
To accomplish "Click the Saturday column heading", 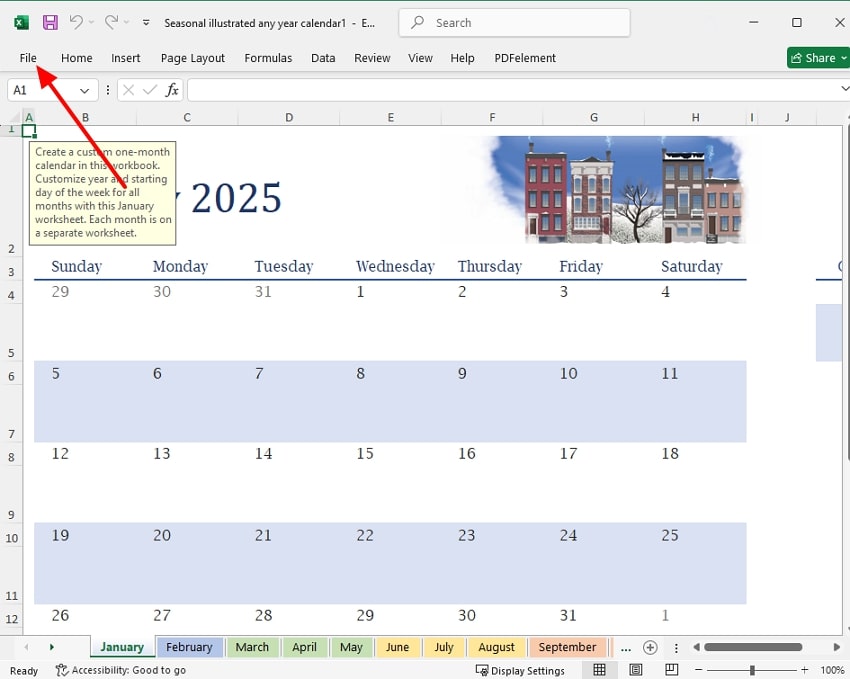I will tap(692, 266).
